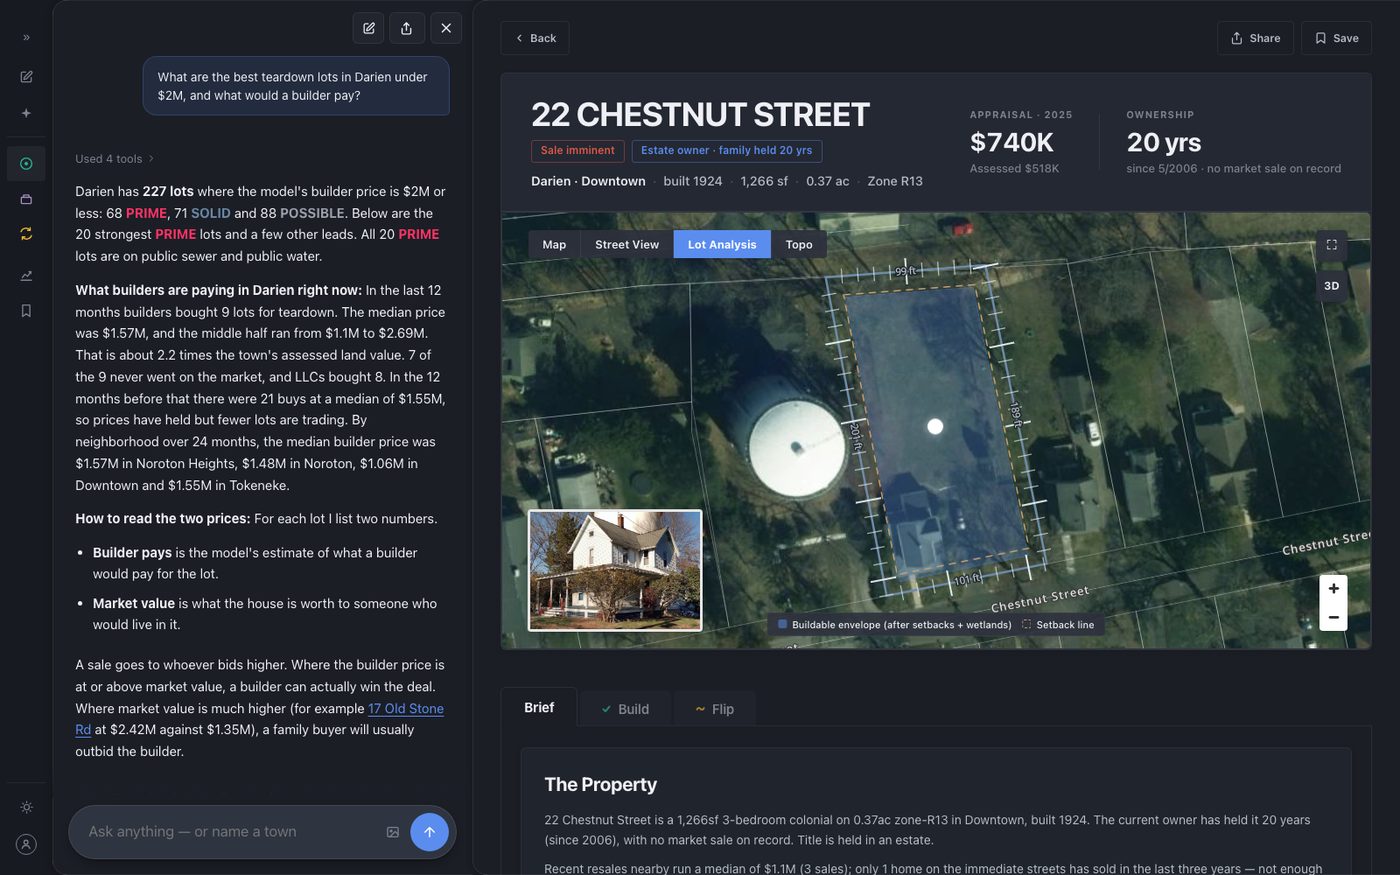Click the Share button
This screenshot has height=875, width=1400.
point(1255,38)
